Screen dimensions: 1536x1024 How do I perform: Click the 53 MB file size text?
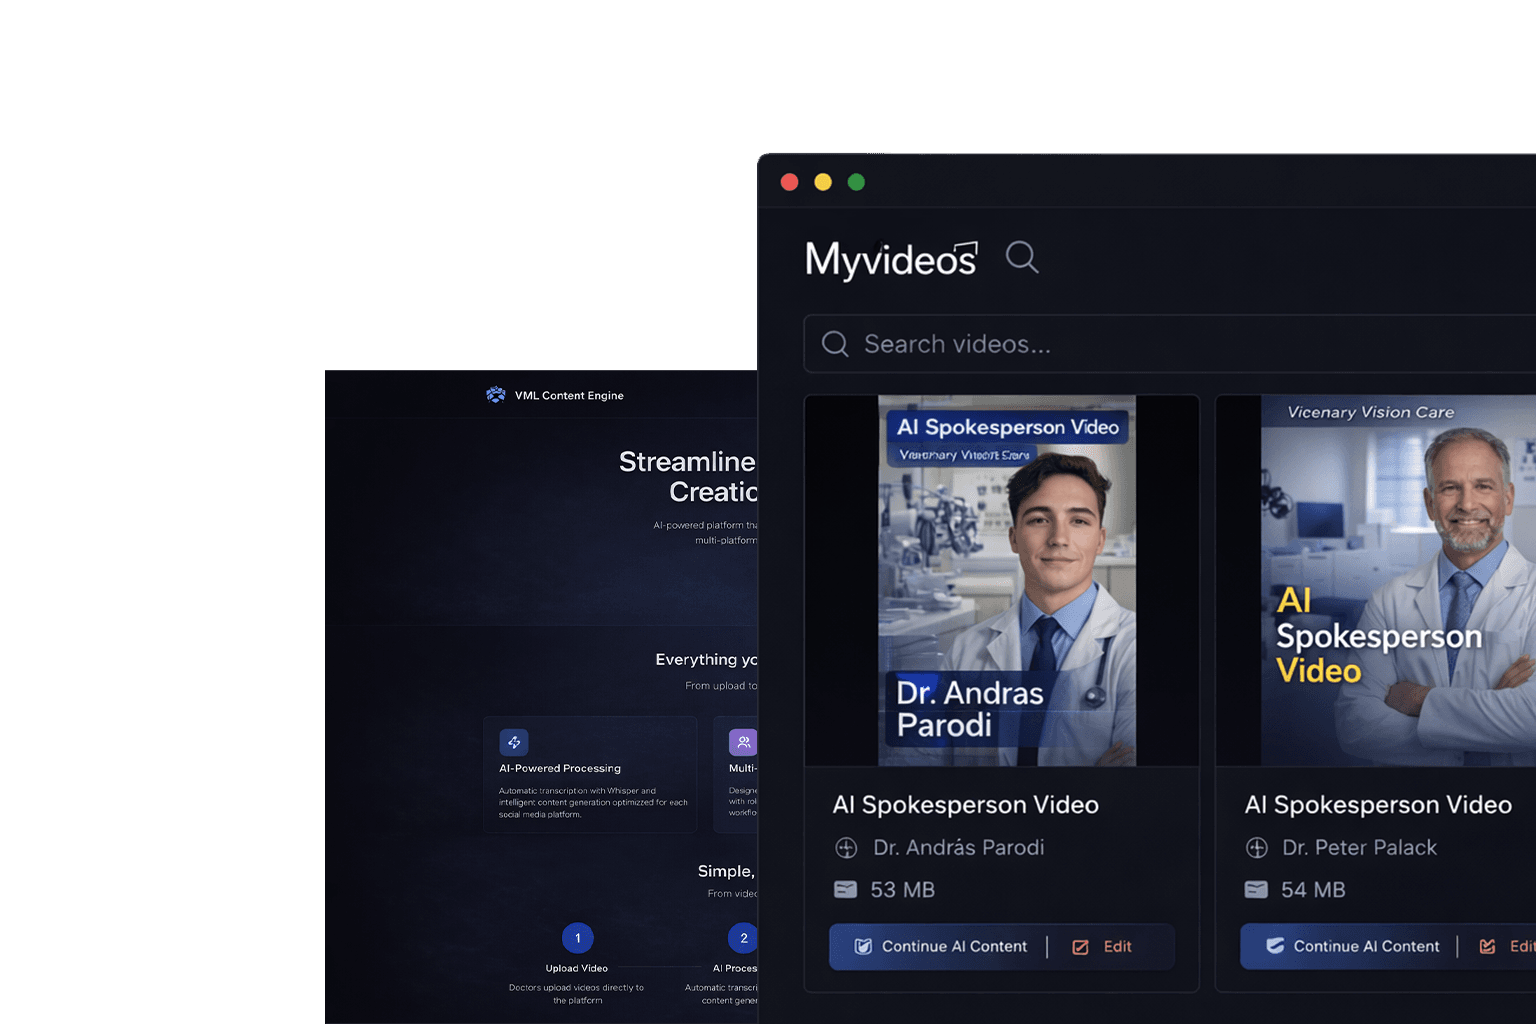902,890
